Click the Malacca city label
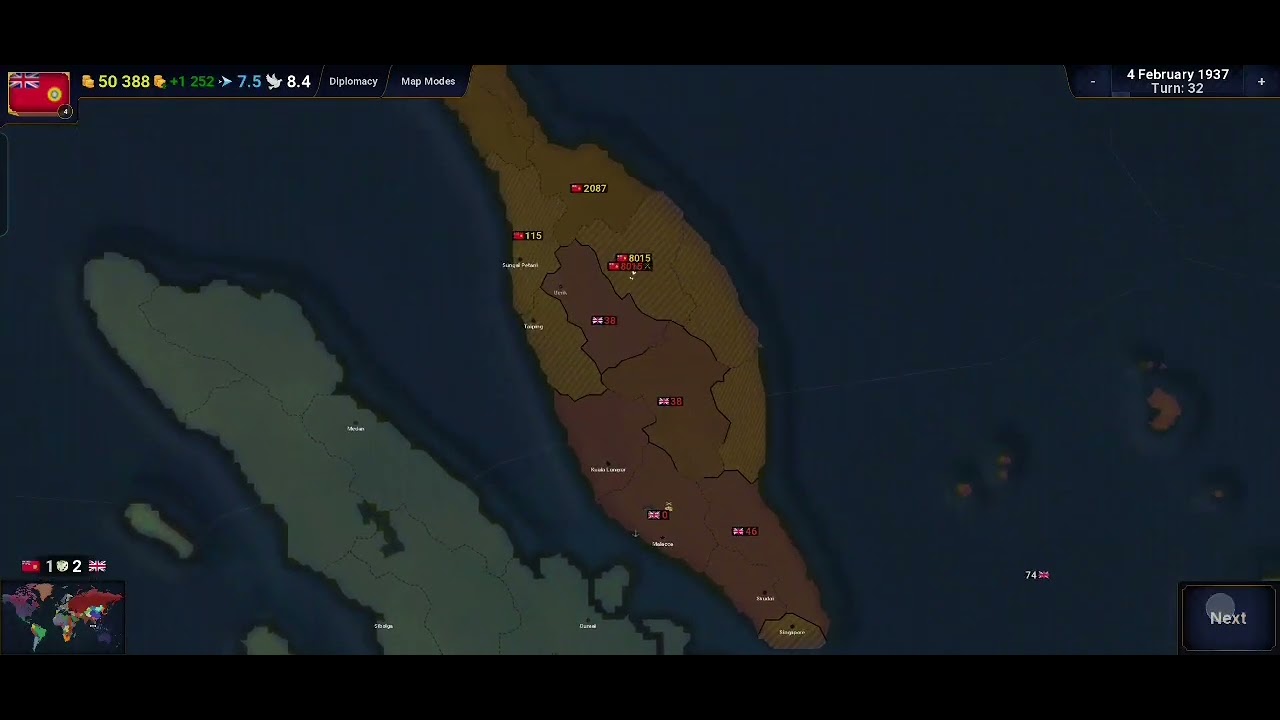Image resolution: width=1280 pixels, height=720 pixels. (x=662, y=544)
